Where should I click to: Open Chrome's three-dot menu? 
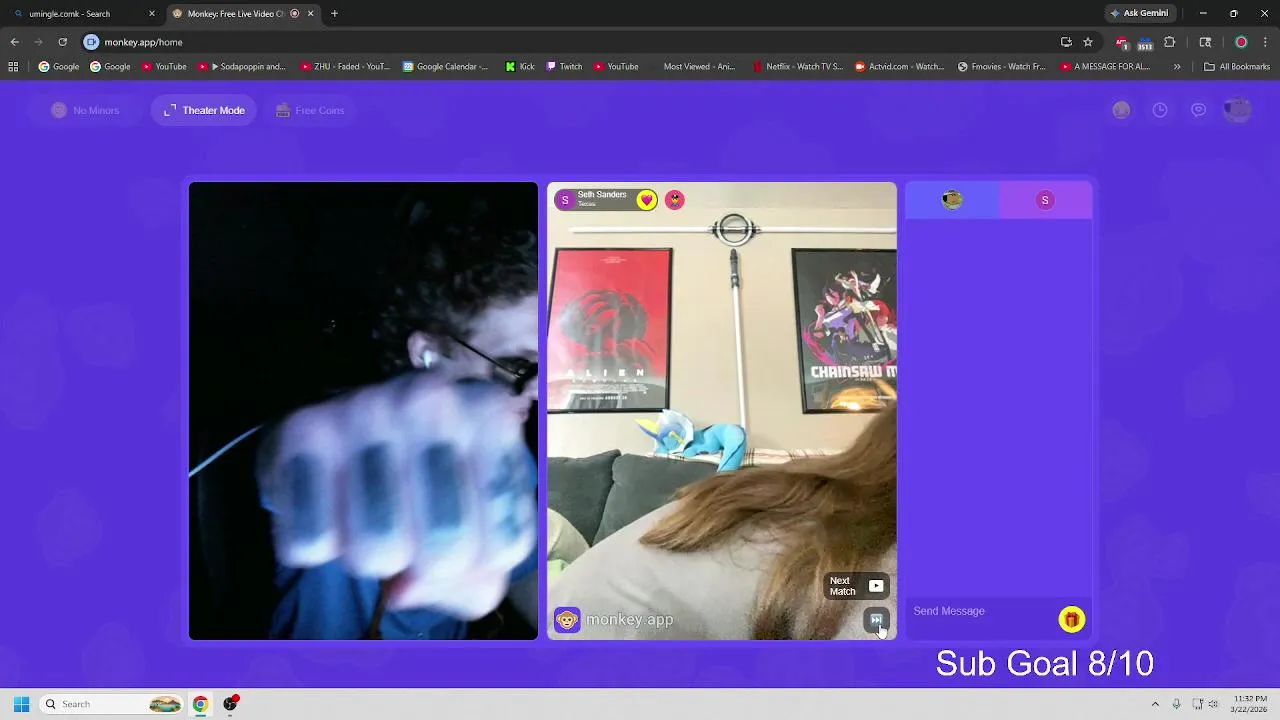[1266, 42]
